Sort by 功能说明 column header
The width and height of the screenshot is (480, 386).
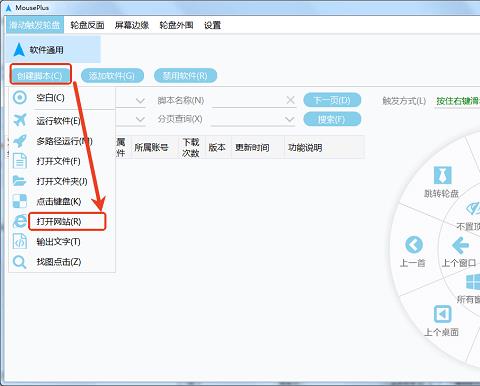pos(324,147)
